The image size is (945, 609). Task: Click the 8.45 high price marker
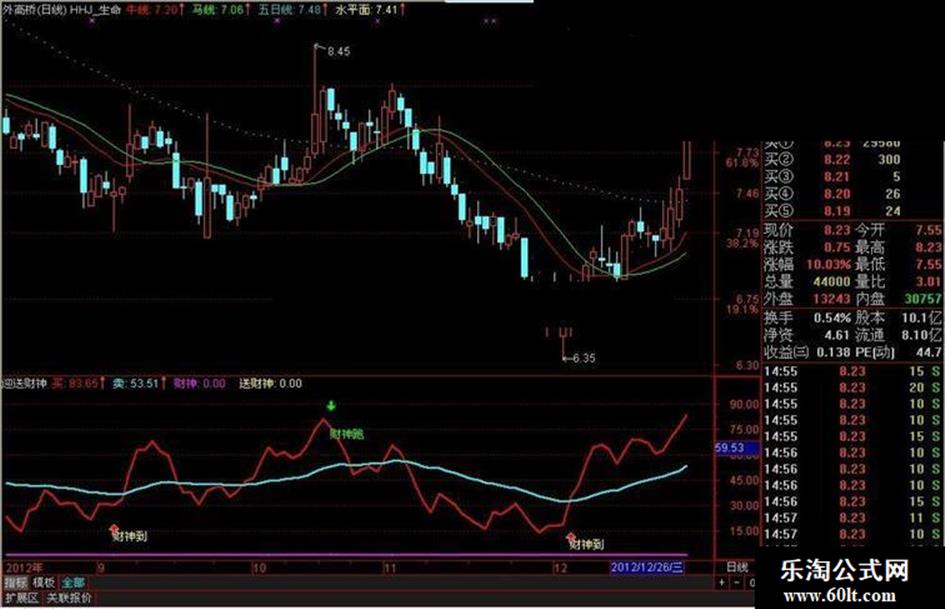(338, 52)
